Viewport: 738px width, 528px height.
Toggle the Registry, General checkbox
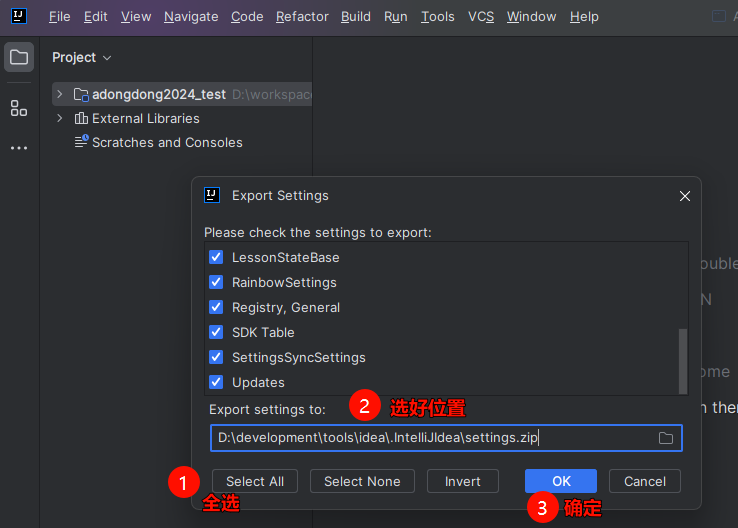[x=216, y=307]
